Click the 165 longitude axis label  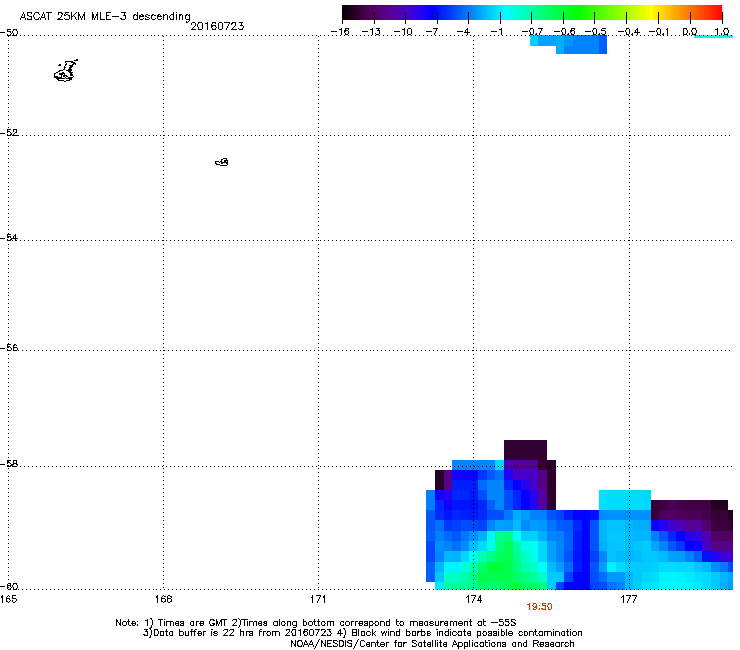point(8,599)
